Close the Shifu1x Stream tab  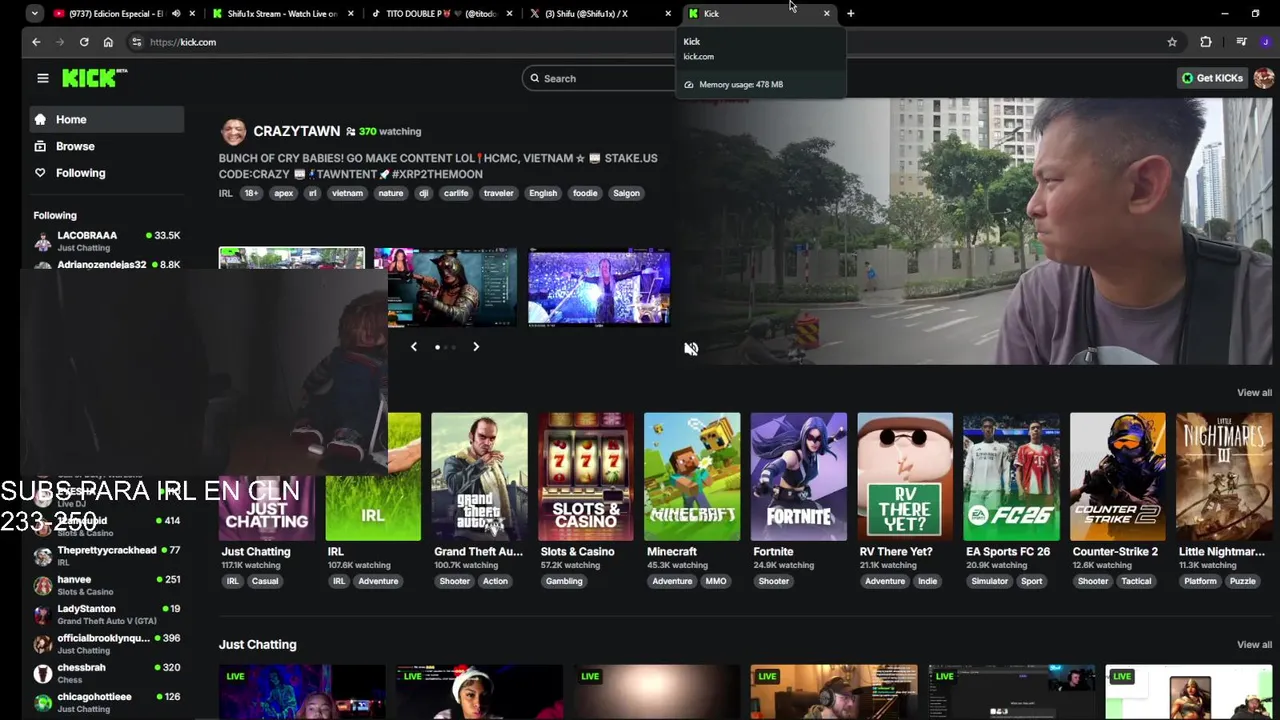point(350,13)
